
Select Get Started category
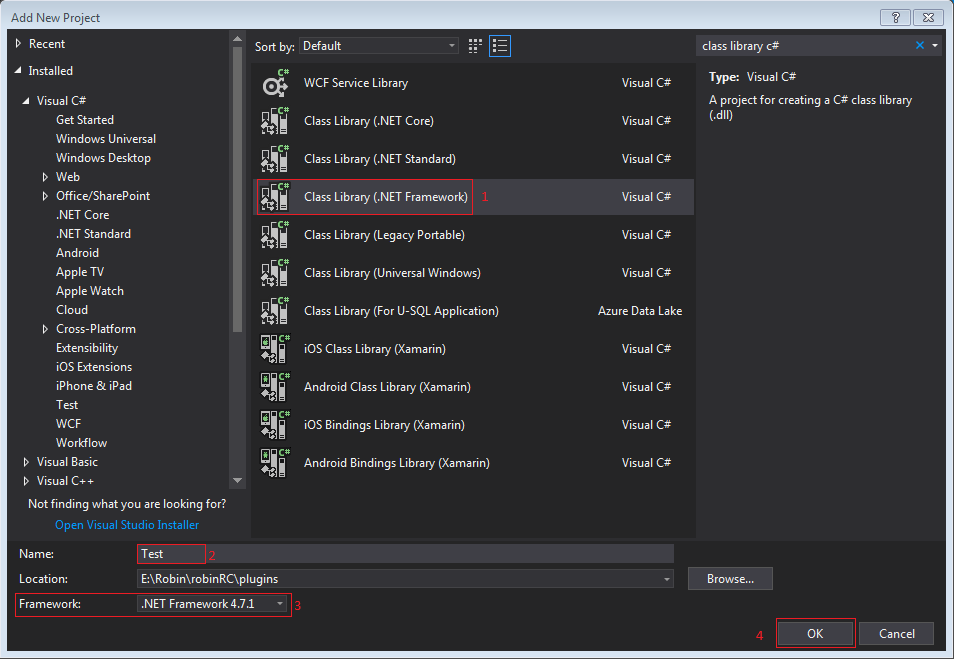pyautogui.click(x=85, y=120)
